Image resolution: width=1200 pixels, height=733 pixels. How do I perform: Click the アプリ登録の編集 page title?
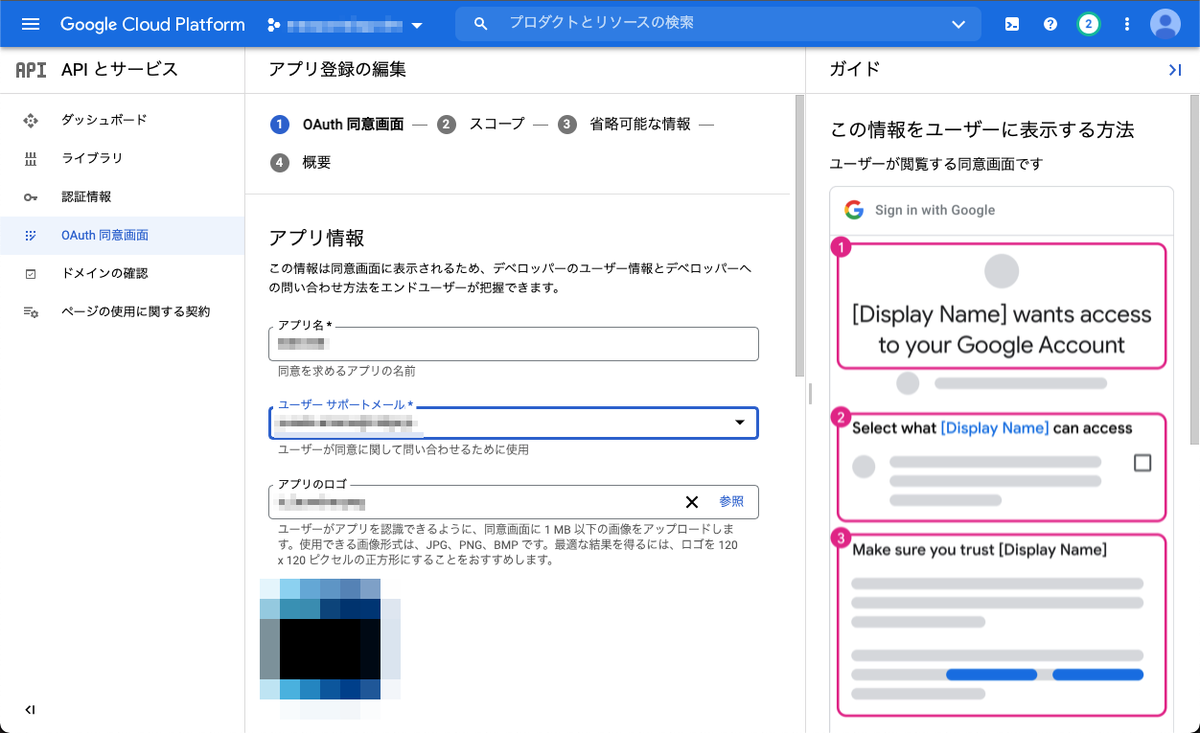coord(337,69)
